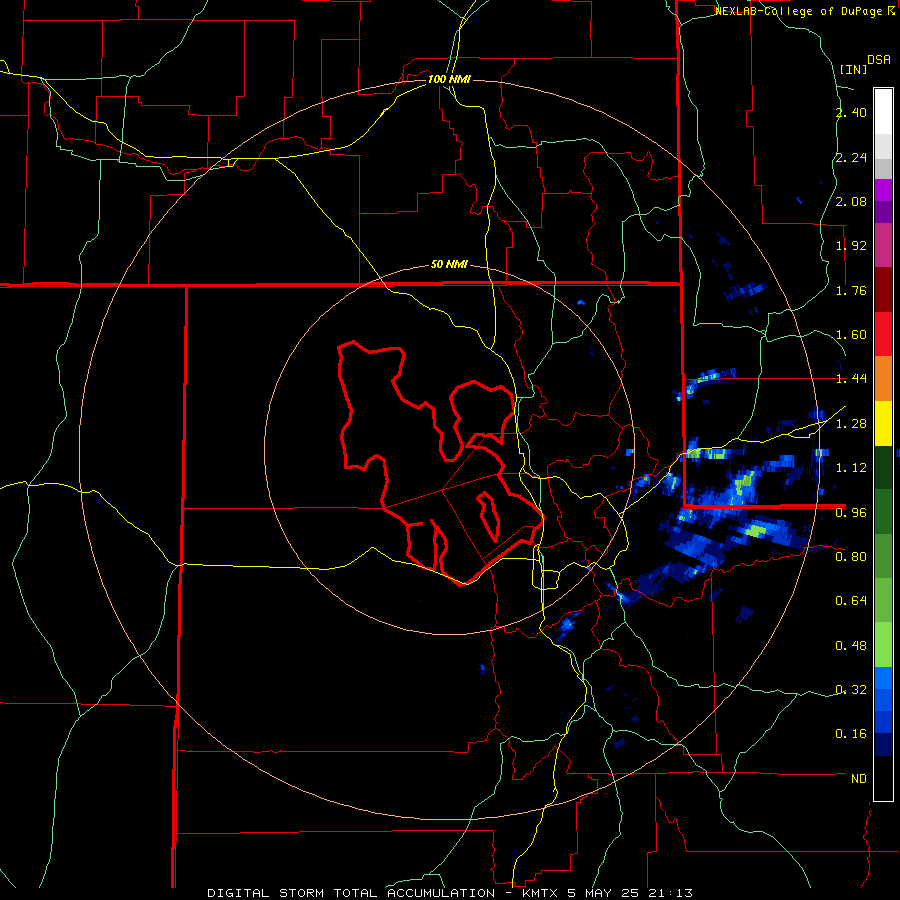Screen dimensions: 900x900
Task: Click the 0.80 legend value
Action: [851, 557]
